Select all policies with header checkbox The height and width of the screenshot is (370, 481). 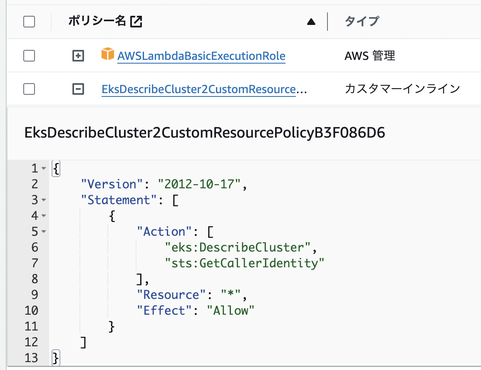point(29,22)
